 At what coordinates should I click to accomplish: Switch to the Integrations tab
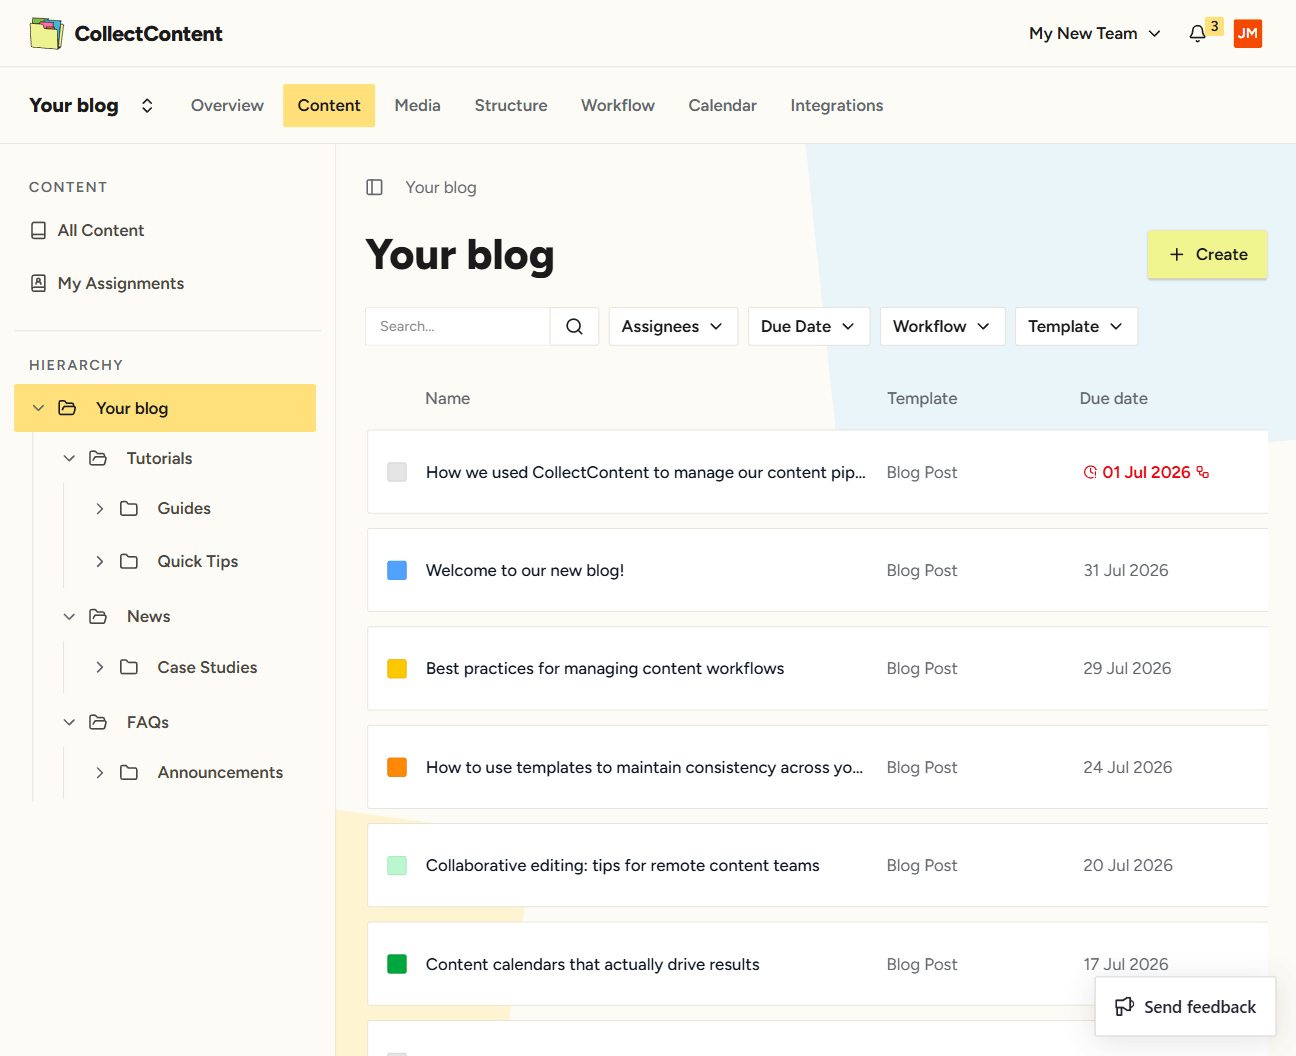(x=837, y=105)
